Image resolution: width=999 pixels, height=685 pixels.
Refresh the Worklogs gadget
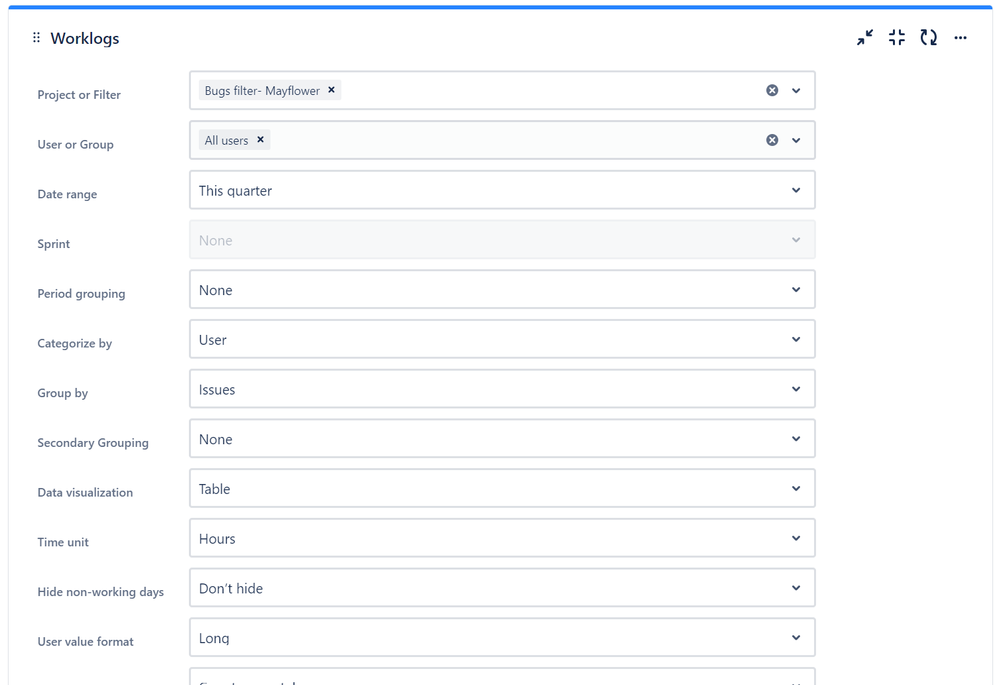click(929, 38)
